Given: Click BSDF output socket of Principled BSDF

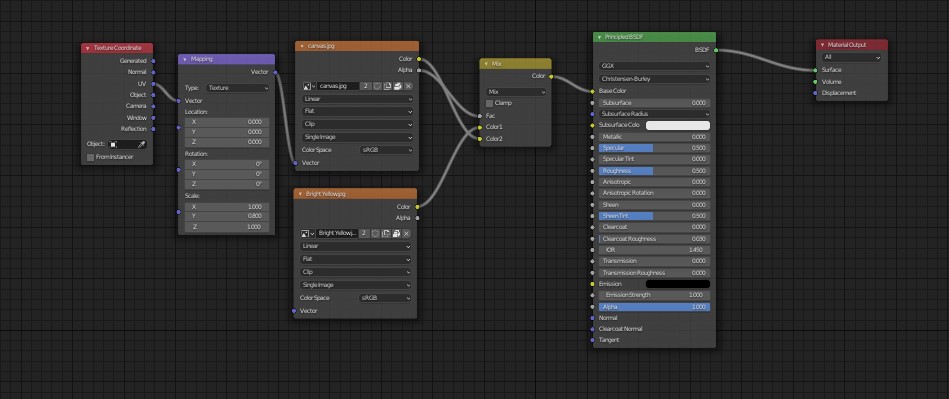Looking at the screenshot, I should (x=716, y=50).
